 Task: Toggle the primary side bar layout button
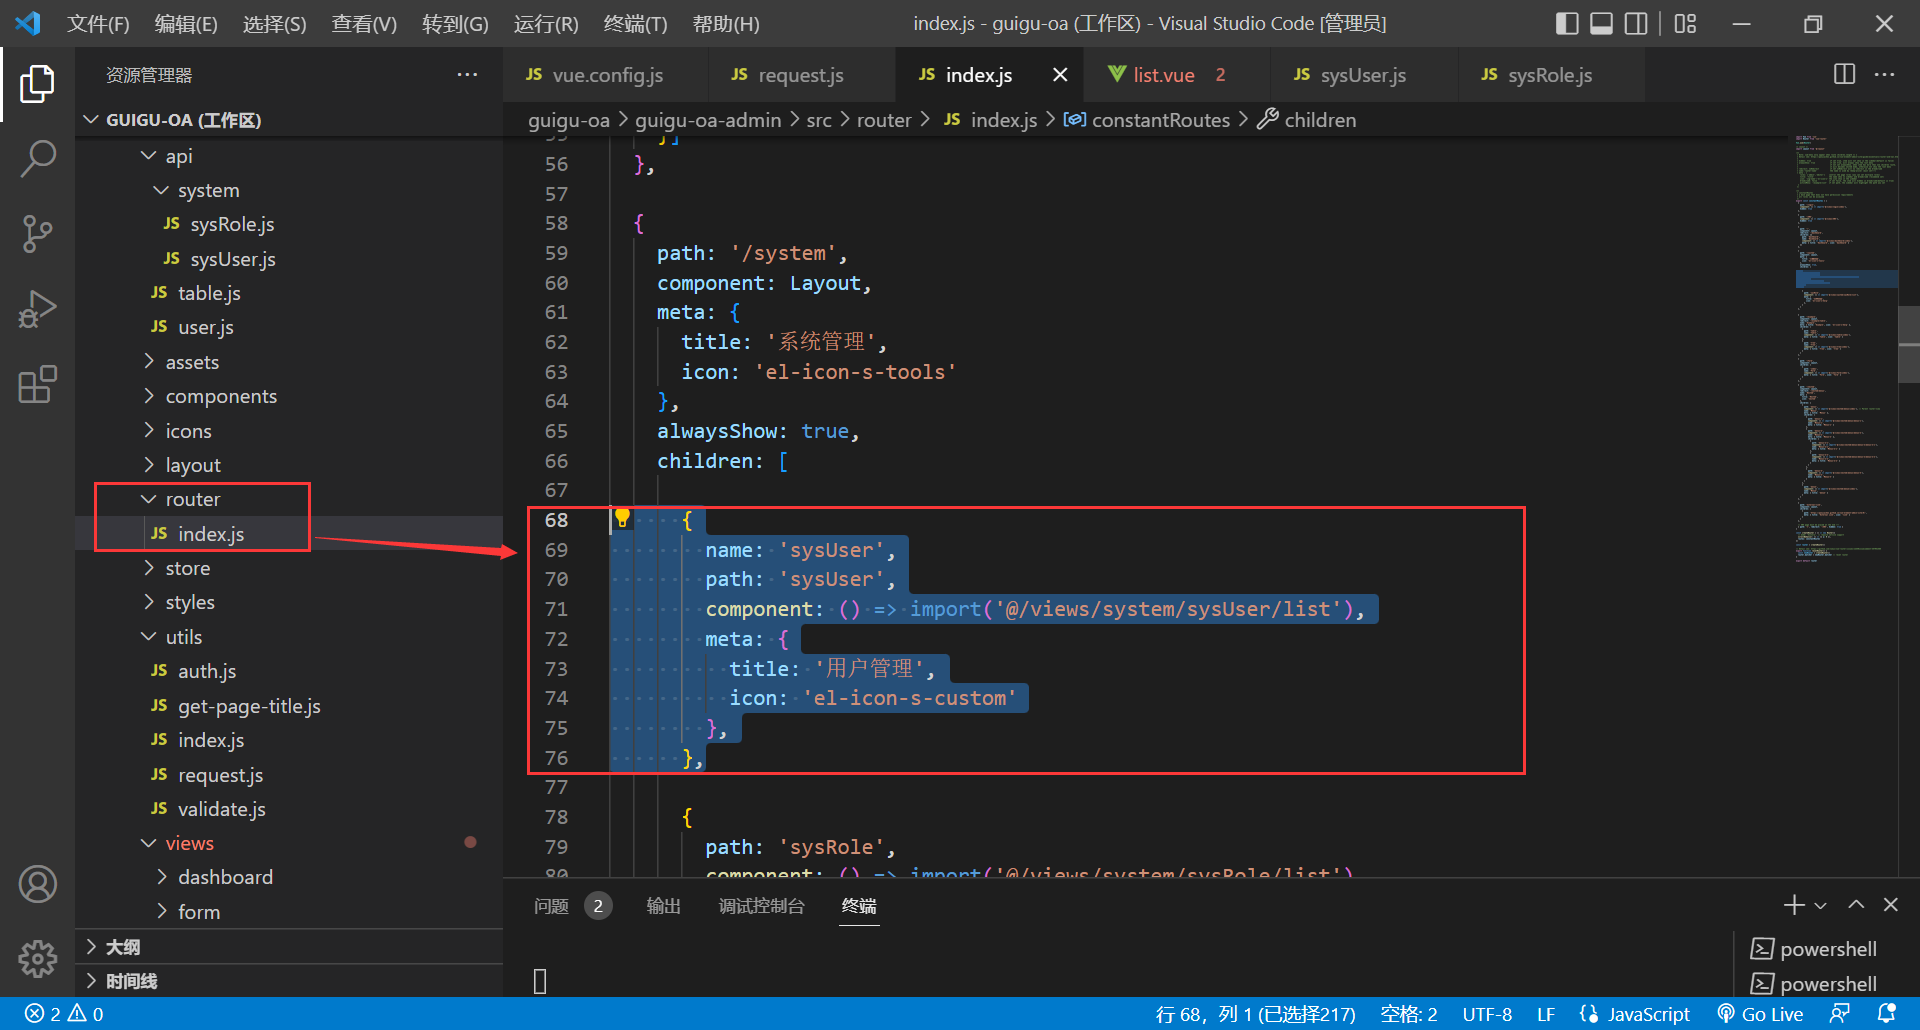pyautogui.click(x=1567, y=23)
